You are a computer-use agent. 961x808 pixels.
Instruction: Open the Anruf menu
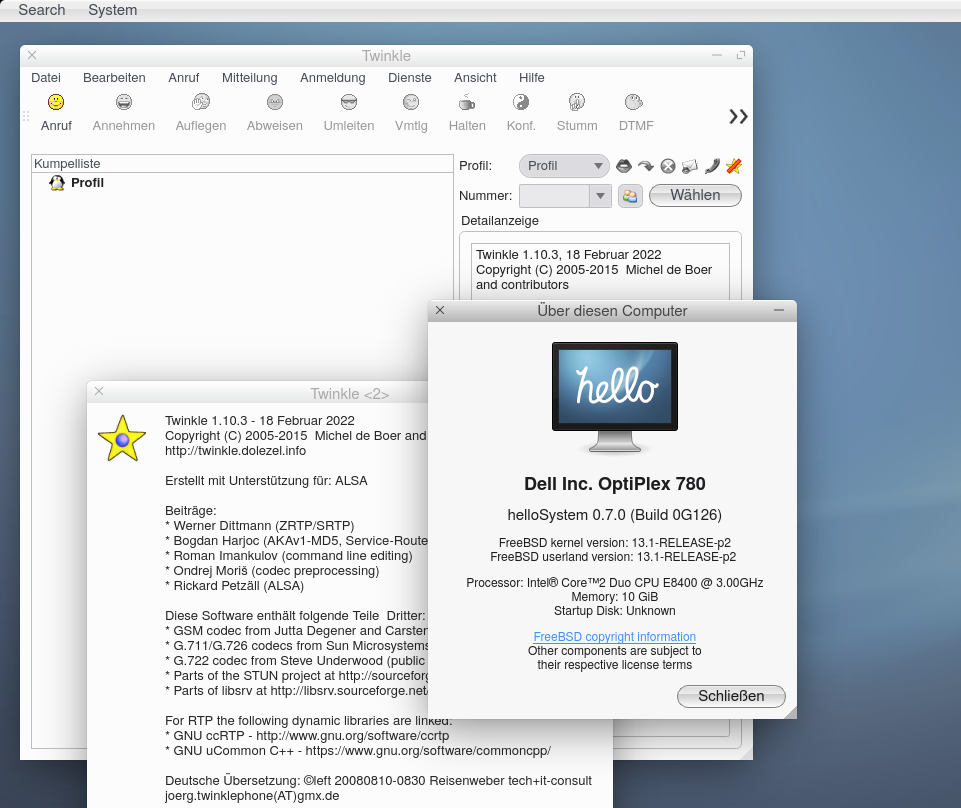(184, 78)
